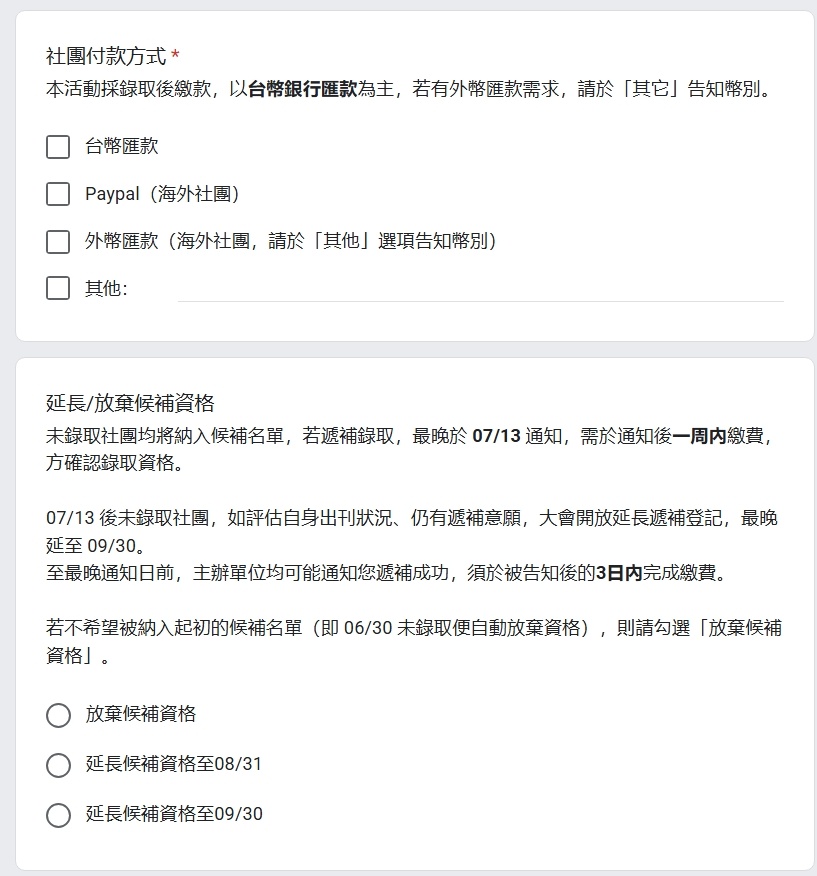Enable the 外幣匯款 checkbox option
This screenshot has height=876, width=817.
pyautogui.click(x=58, y=242)
